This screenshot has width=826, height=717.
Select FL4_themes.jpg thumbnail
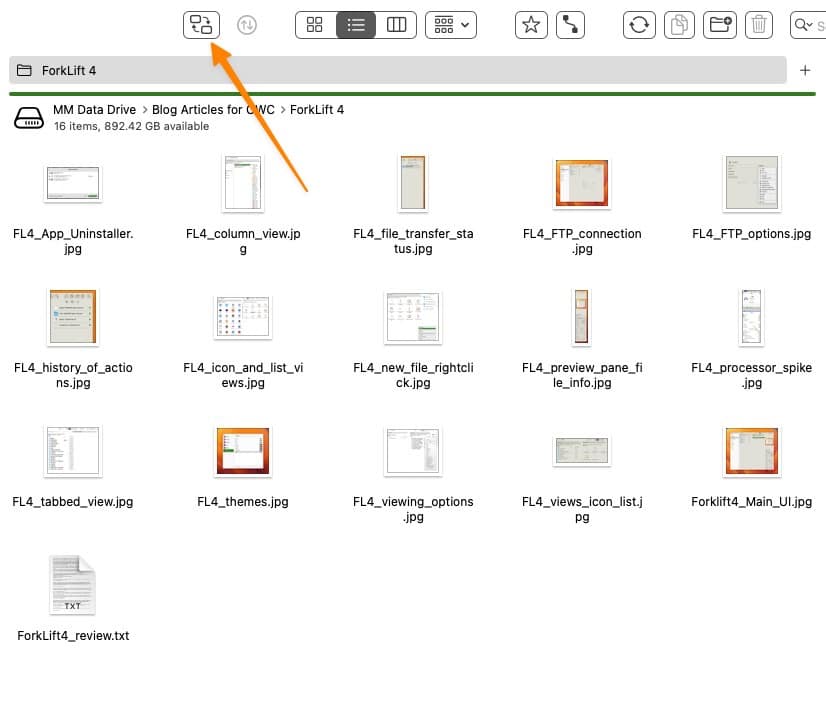[x=243, y=451]
